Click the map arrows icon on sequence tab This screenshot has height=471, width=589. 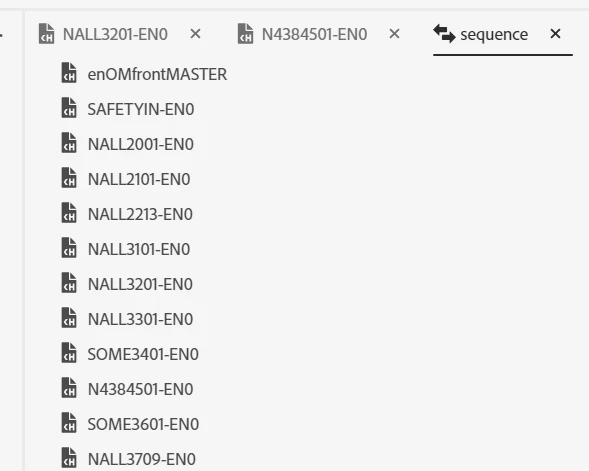(444, 33)
